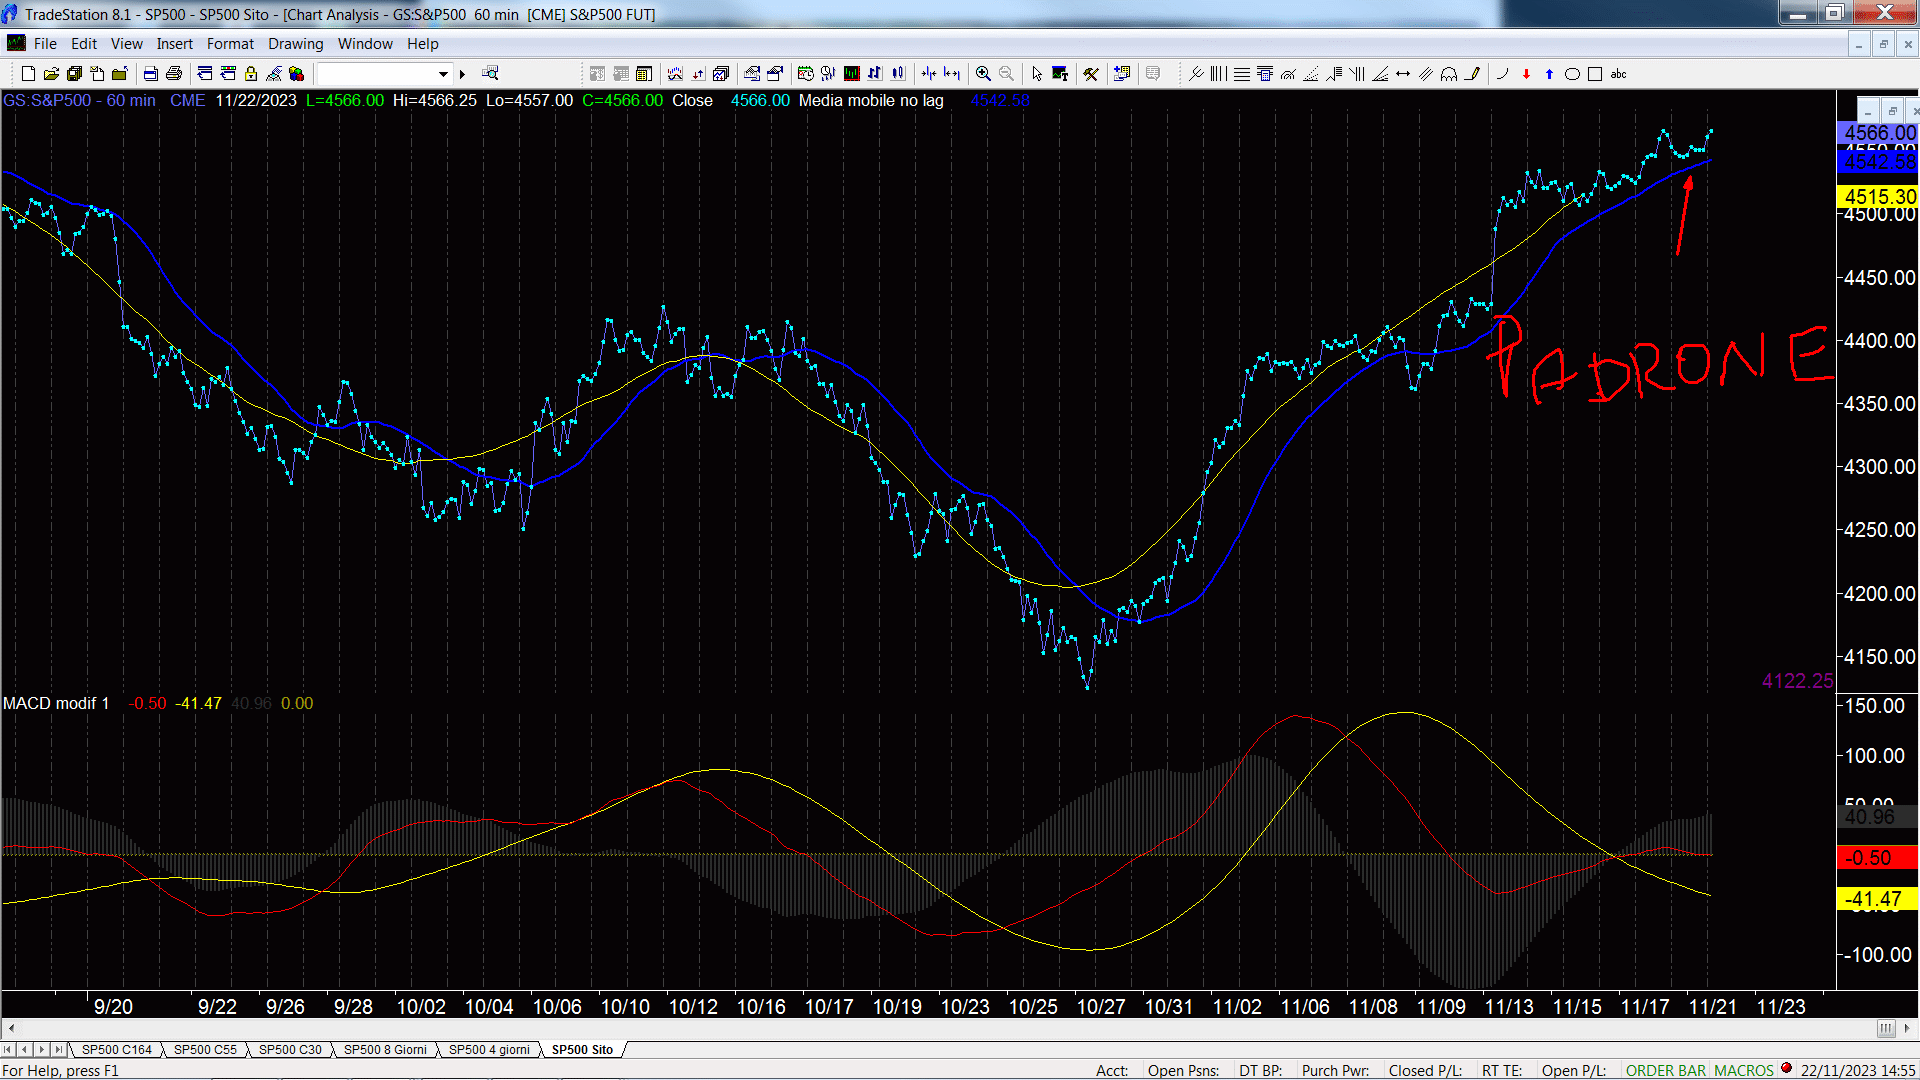The width and height of the screenshot is (1920, 1080).
Task: Click the scroll tabs to first arrow
Action: tap(8, 1049)
